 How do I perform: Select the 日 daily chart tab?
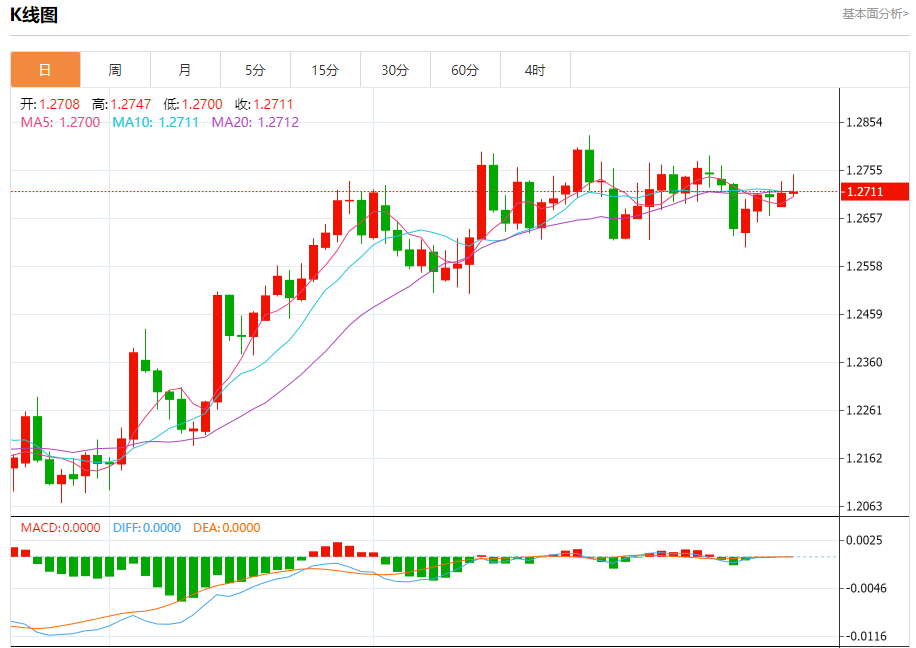tap(46, 70)
